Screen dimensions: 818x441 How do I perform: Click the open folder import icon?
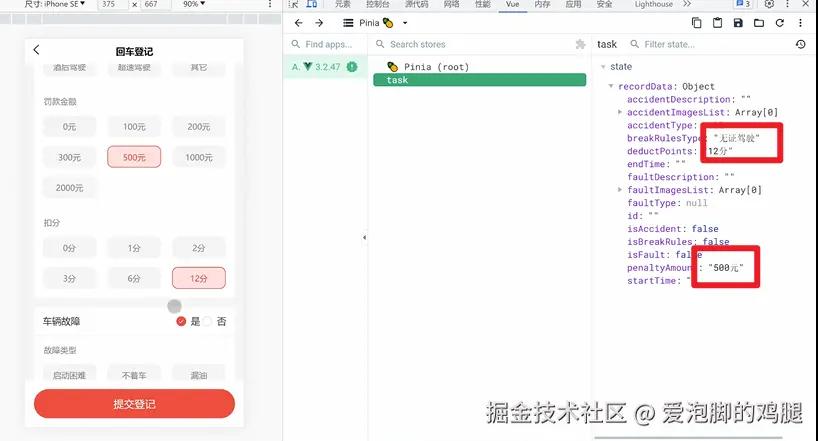[759, 23]
